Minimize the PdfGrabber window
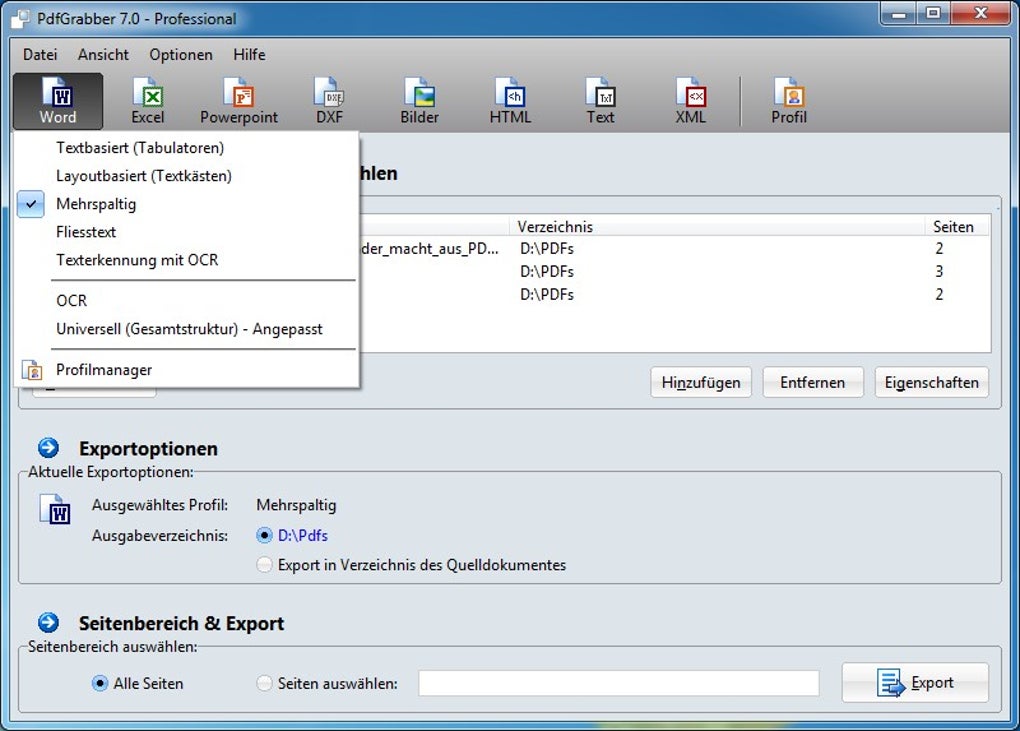1020x731 pixels. (x=899, y=14)
